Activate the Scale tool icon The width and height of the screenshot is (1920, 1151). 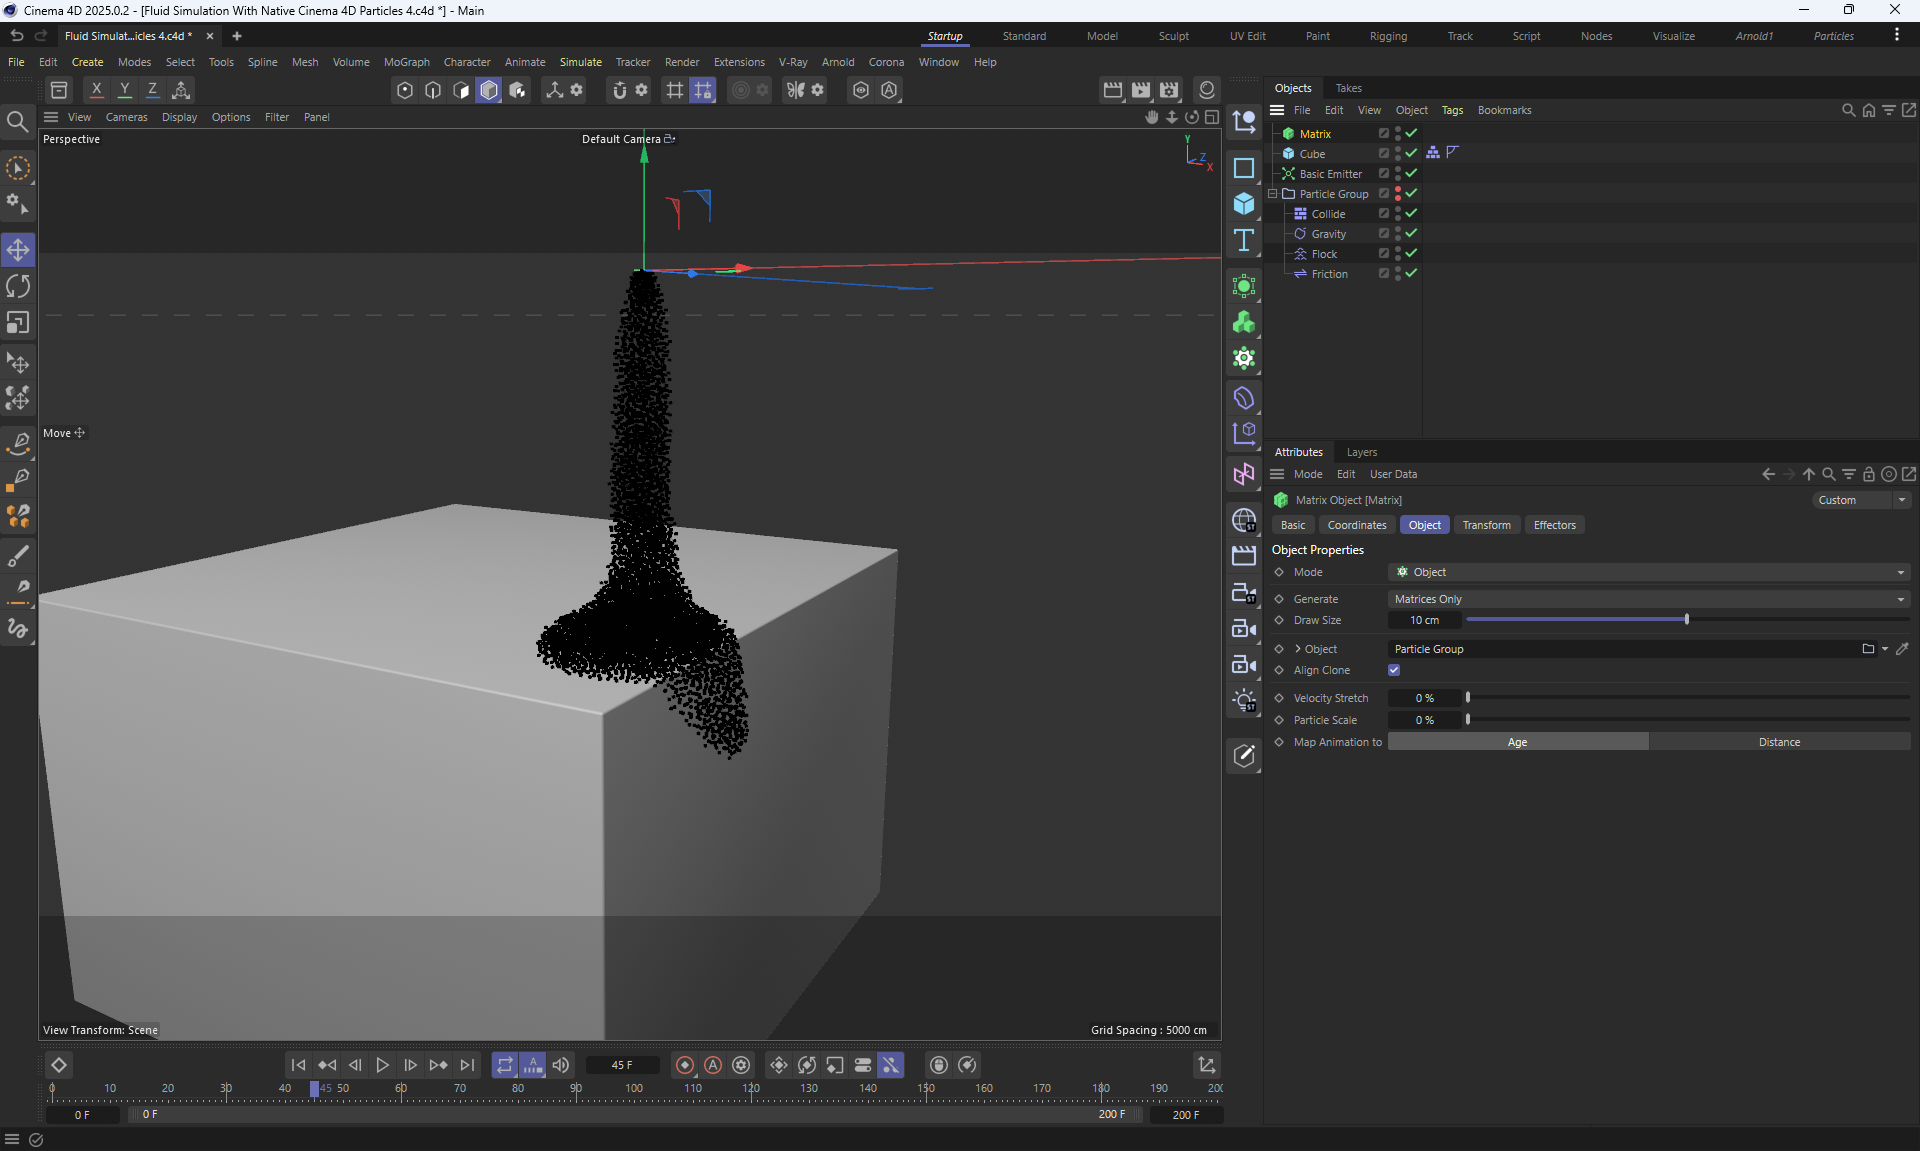(18, 323)
